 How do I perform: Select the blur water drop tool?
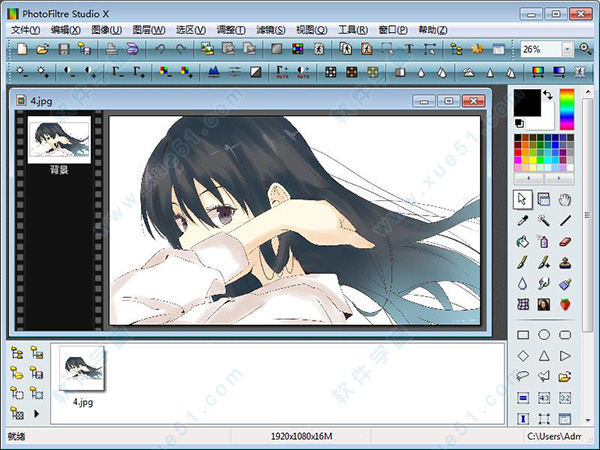point(523,284)
